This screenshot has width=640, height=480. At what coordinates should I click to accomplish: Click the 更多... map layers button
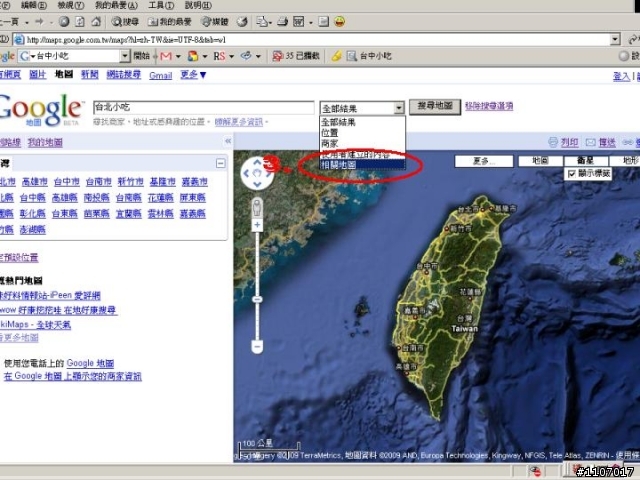point(484,161)
